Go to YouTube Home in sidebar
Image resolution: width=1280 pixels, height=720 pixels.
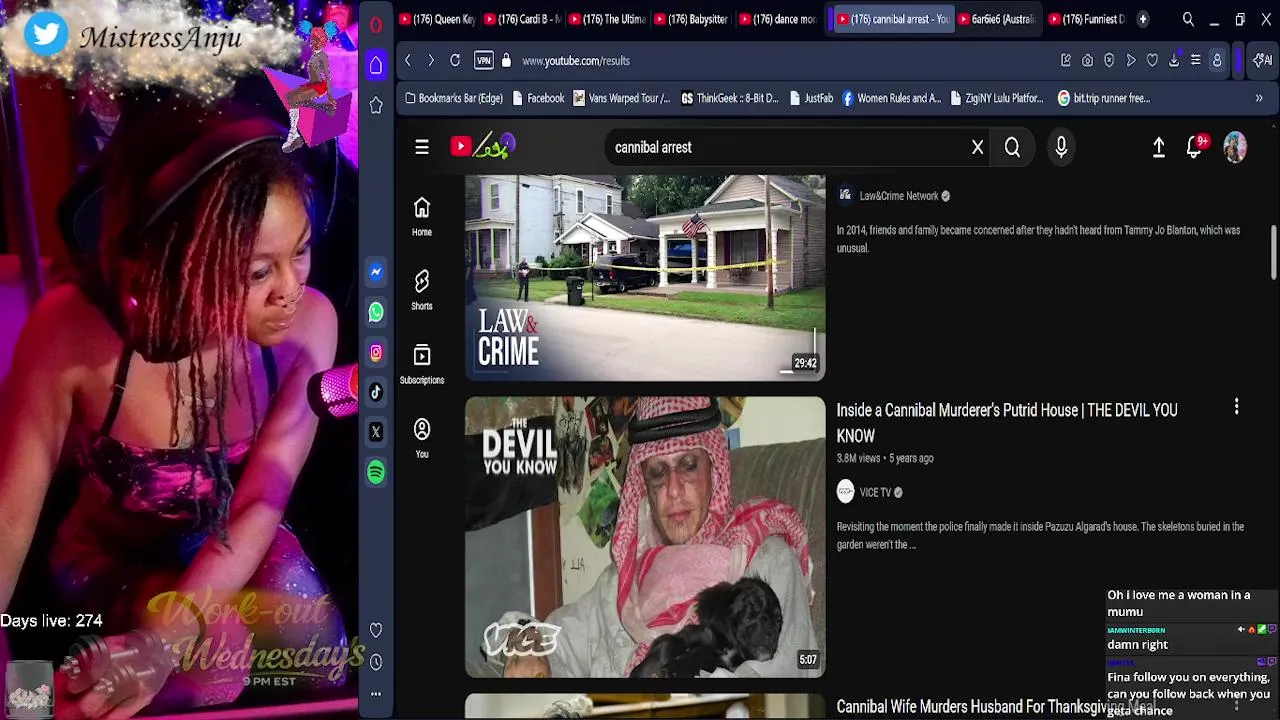[422, 216]
